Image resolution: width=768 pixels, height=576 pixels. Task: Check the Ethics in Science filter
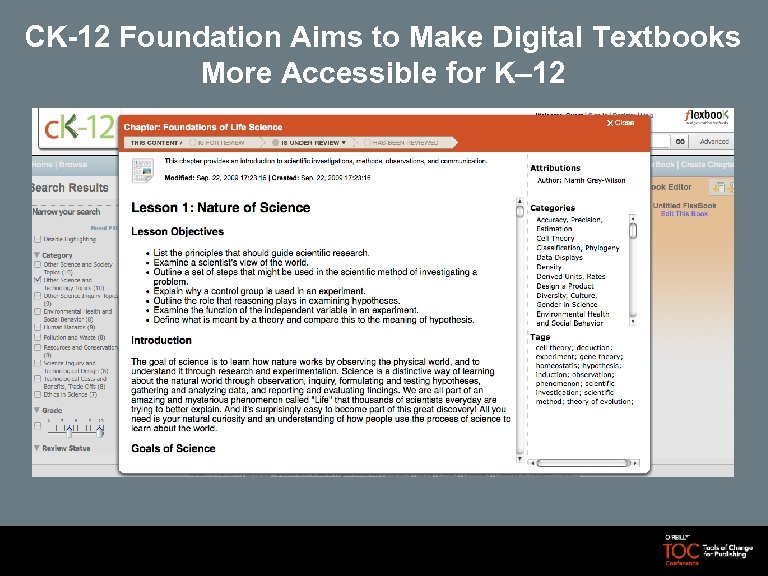pos(37,395)
